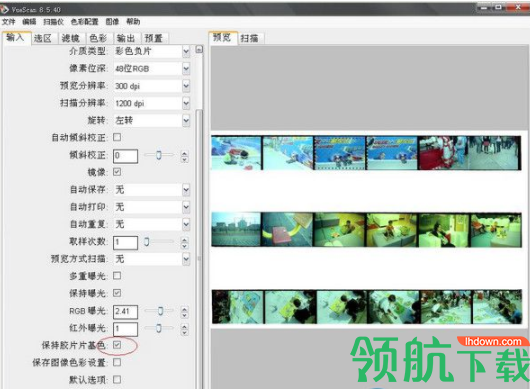Switch to the 输出 tab
Screen dimensions: 530x389
click(x=126, y=38)
